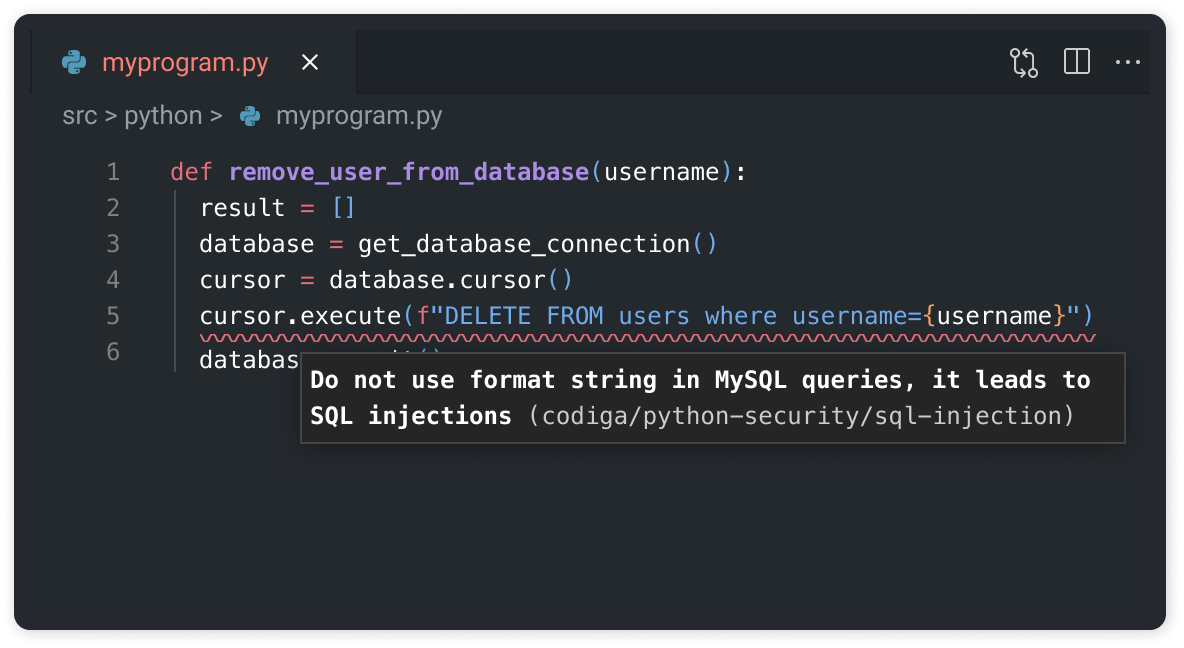The width and height of the screenshot is (1184, 648).
Task: Select the myprogram.py breadcrumb entry
Action: pos(358,115)
